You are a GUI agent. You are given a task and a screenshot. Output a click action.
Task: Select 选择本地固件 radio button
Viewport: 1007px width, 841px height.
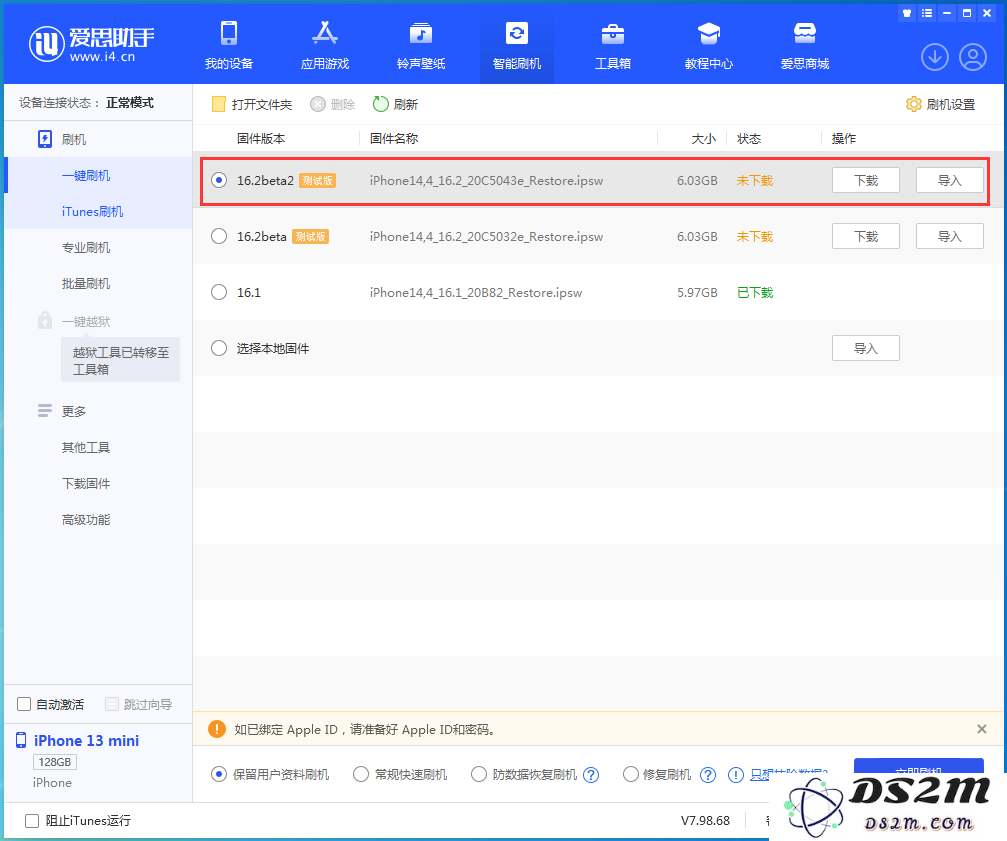[219, 348]
